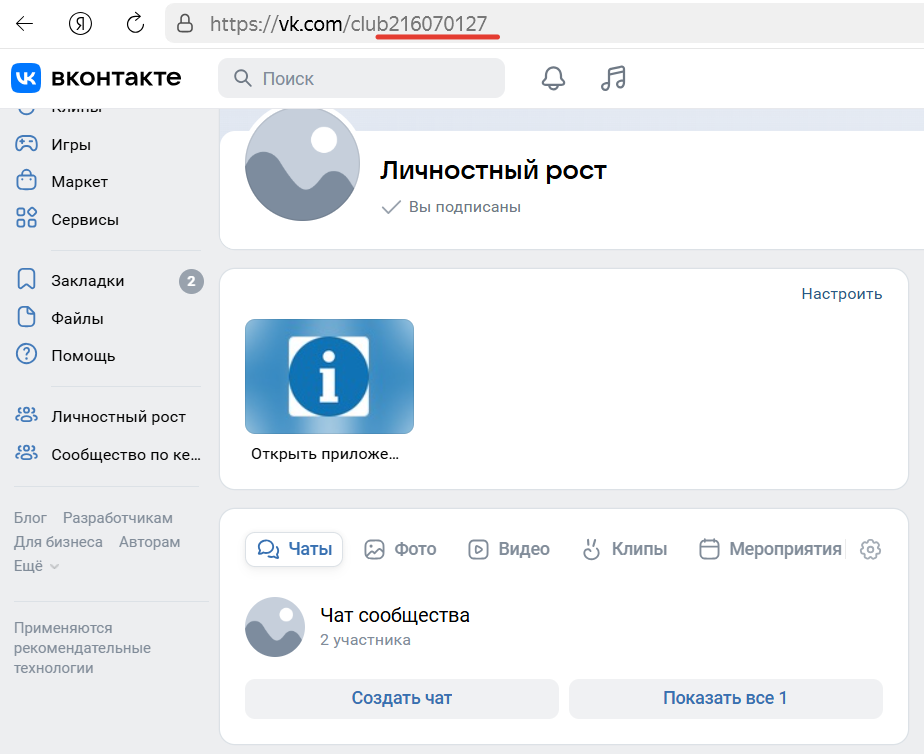Click the question mark icon beside Помощь

27,354
